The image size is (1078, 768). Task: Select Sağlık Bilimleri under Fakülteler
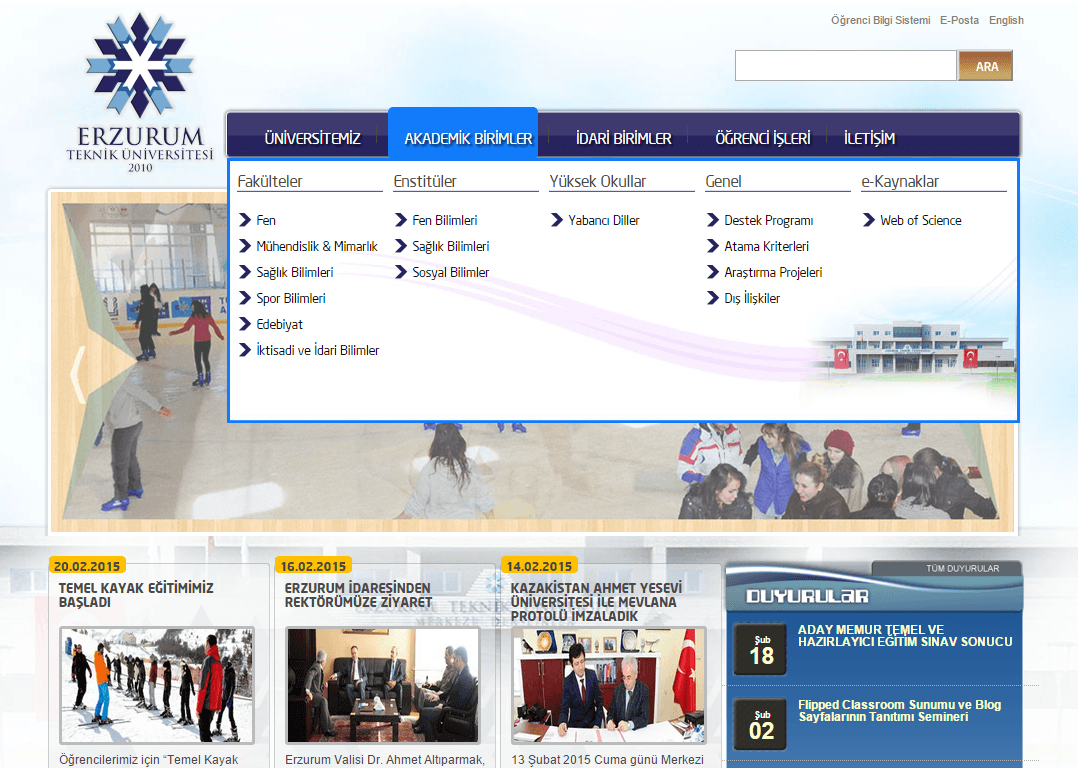click(x=294, y=272)
